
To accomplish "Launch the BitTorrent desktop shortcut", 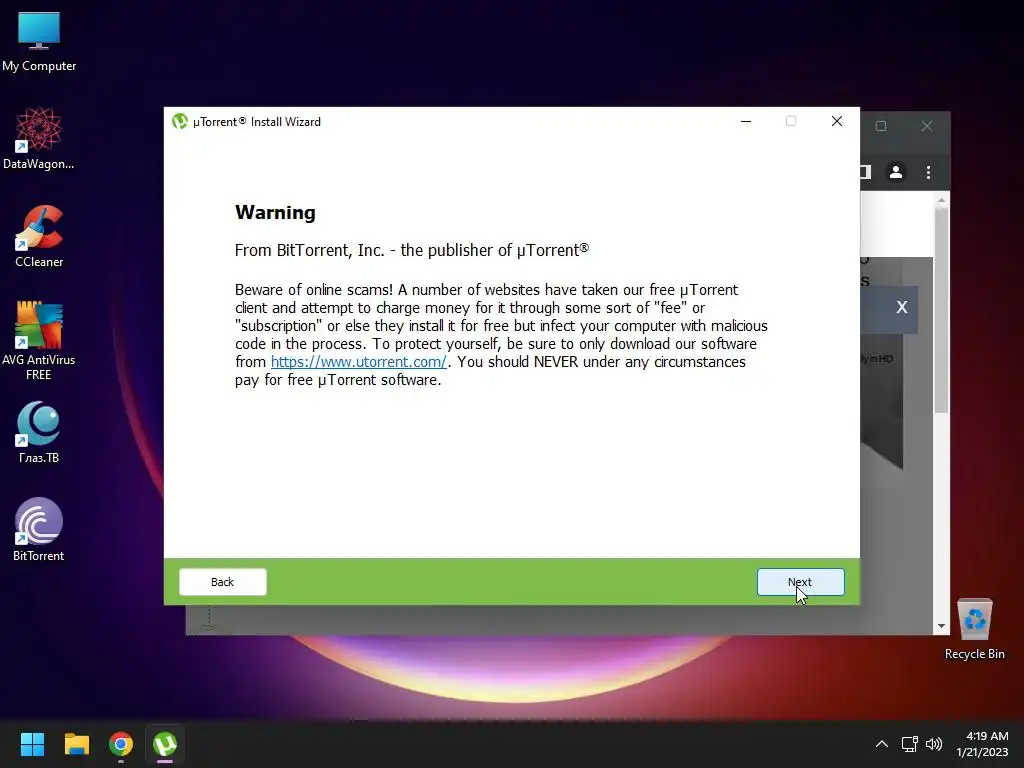I will tap(39, 530).
